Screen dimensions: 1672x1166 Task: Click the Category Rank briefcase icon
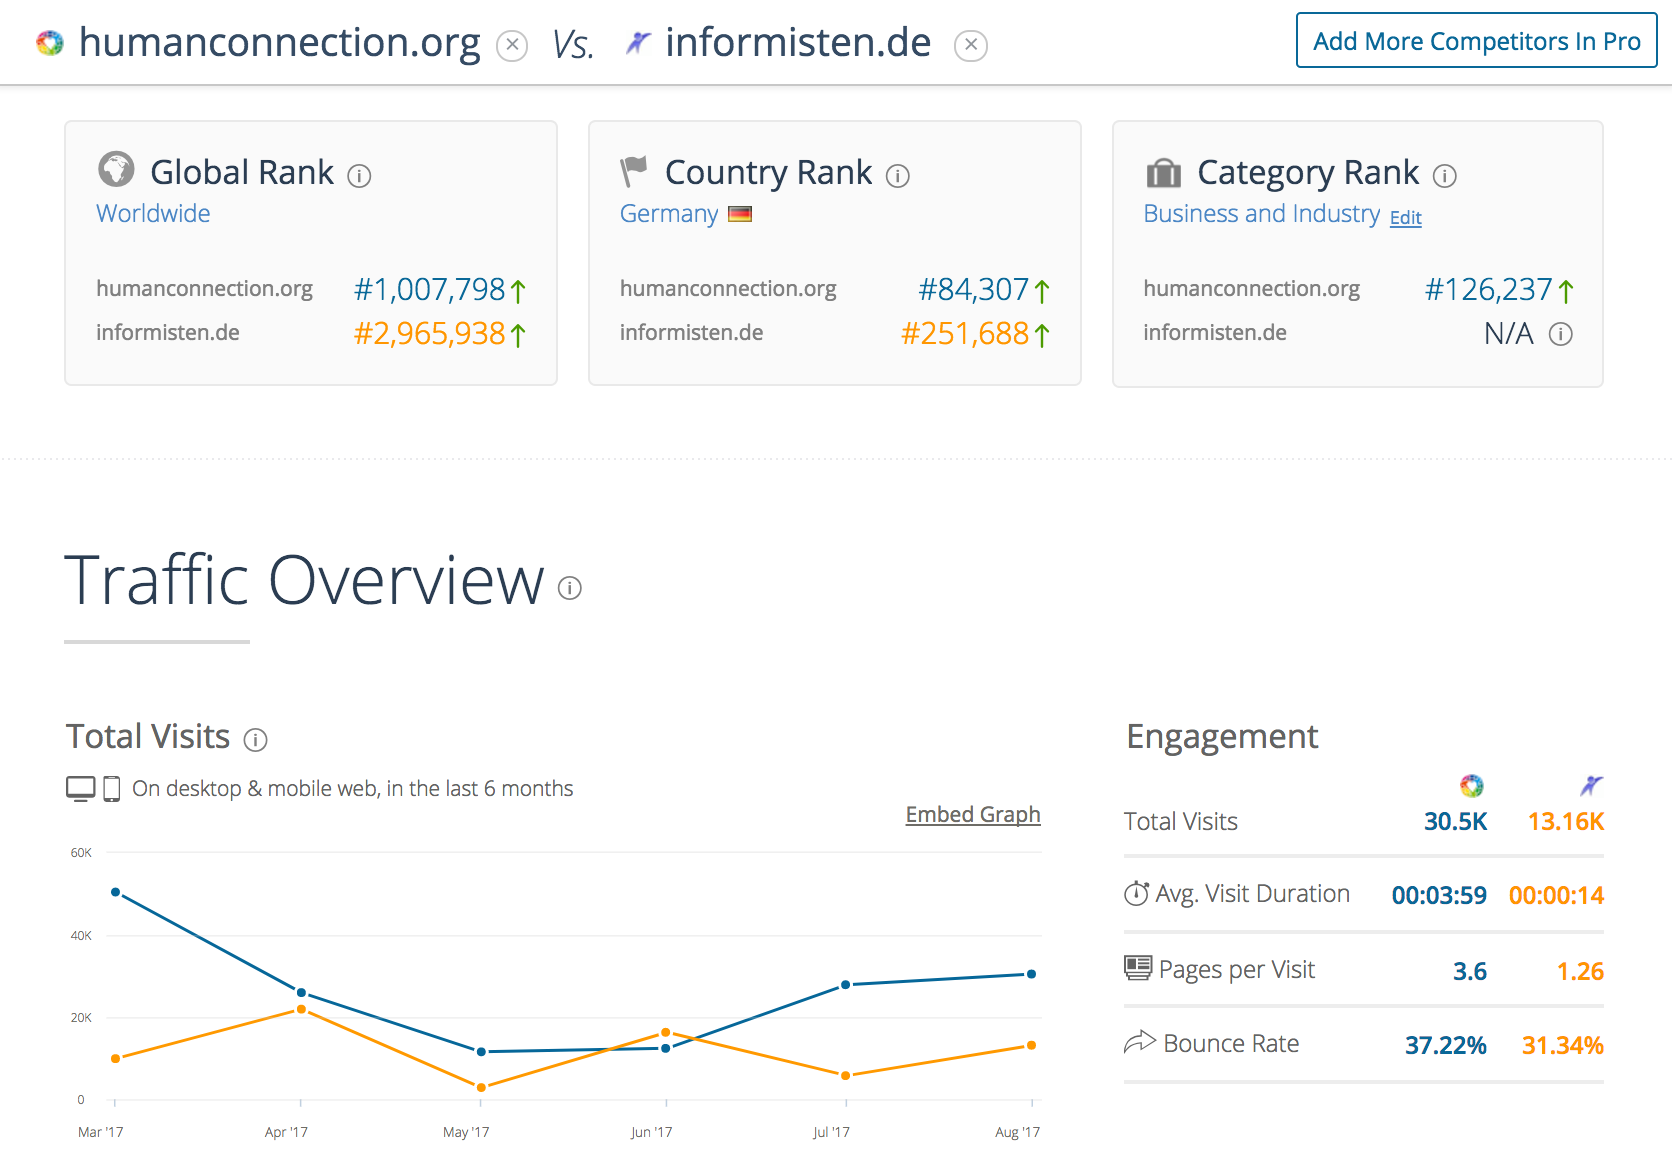pyautogui.click(x=1163, y=173)
